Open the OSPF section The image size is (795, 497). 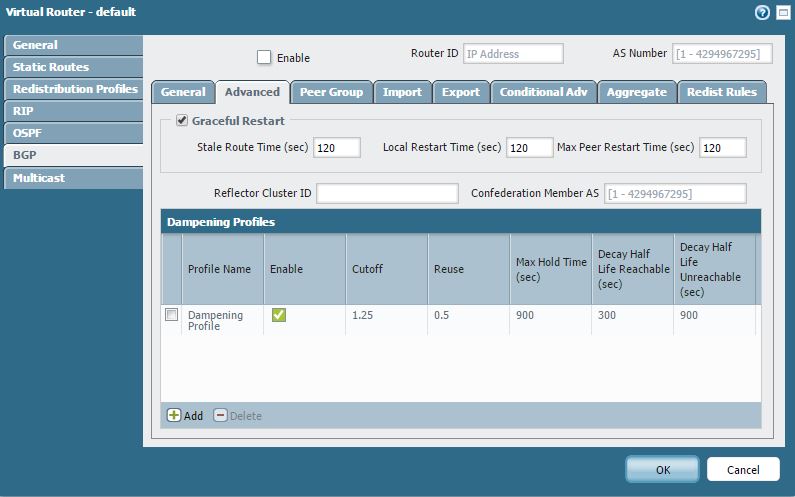click(x=74, y=133)
